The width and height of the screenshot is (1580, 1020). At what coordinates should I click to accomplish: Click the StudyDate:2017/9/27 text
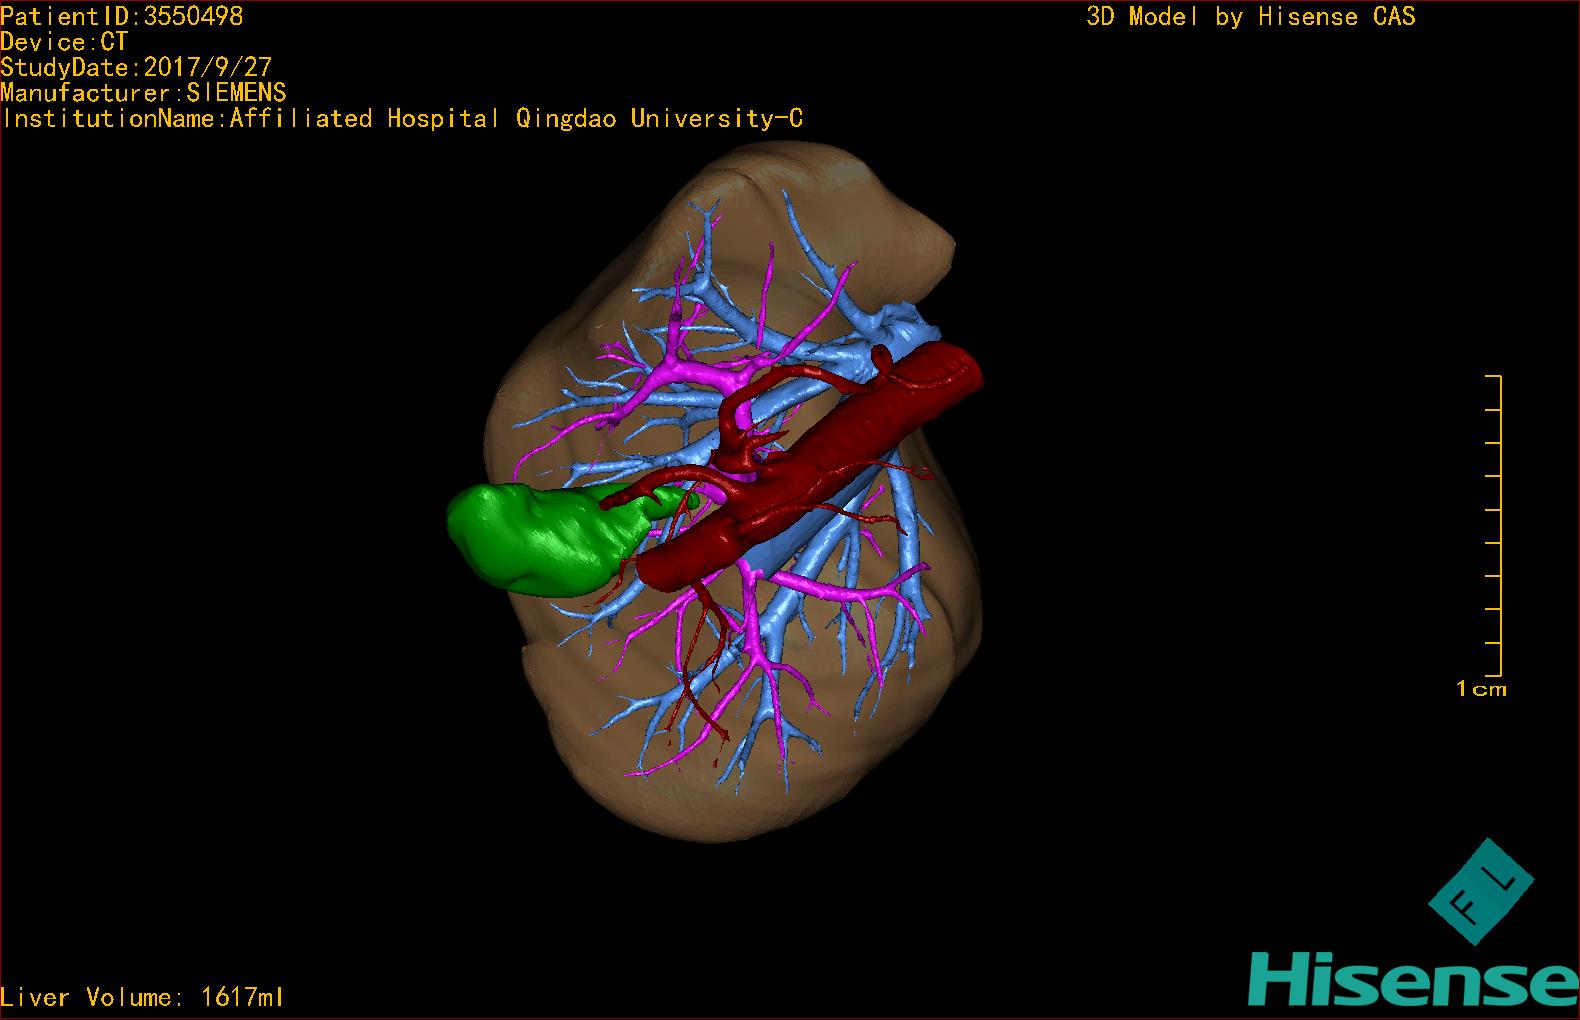[x=136, y=67]
